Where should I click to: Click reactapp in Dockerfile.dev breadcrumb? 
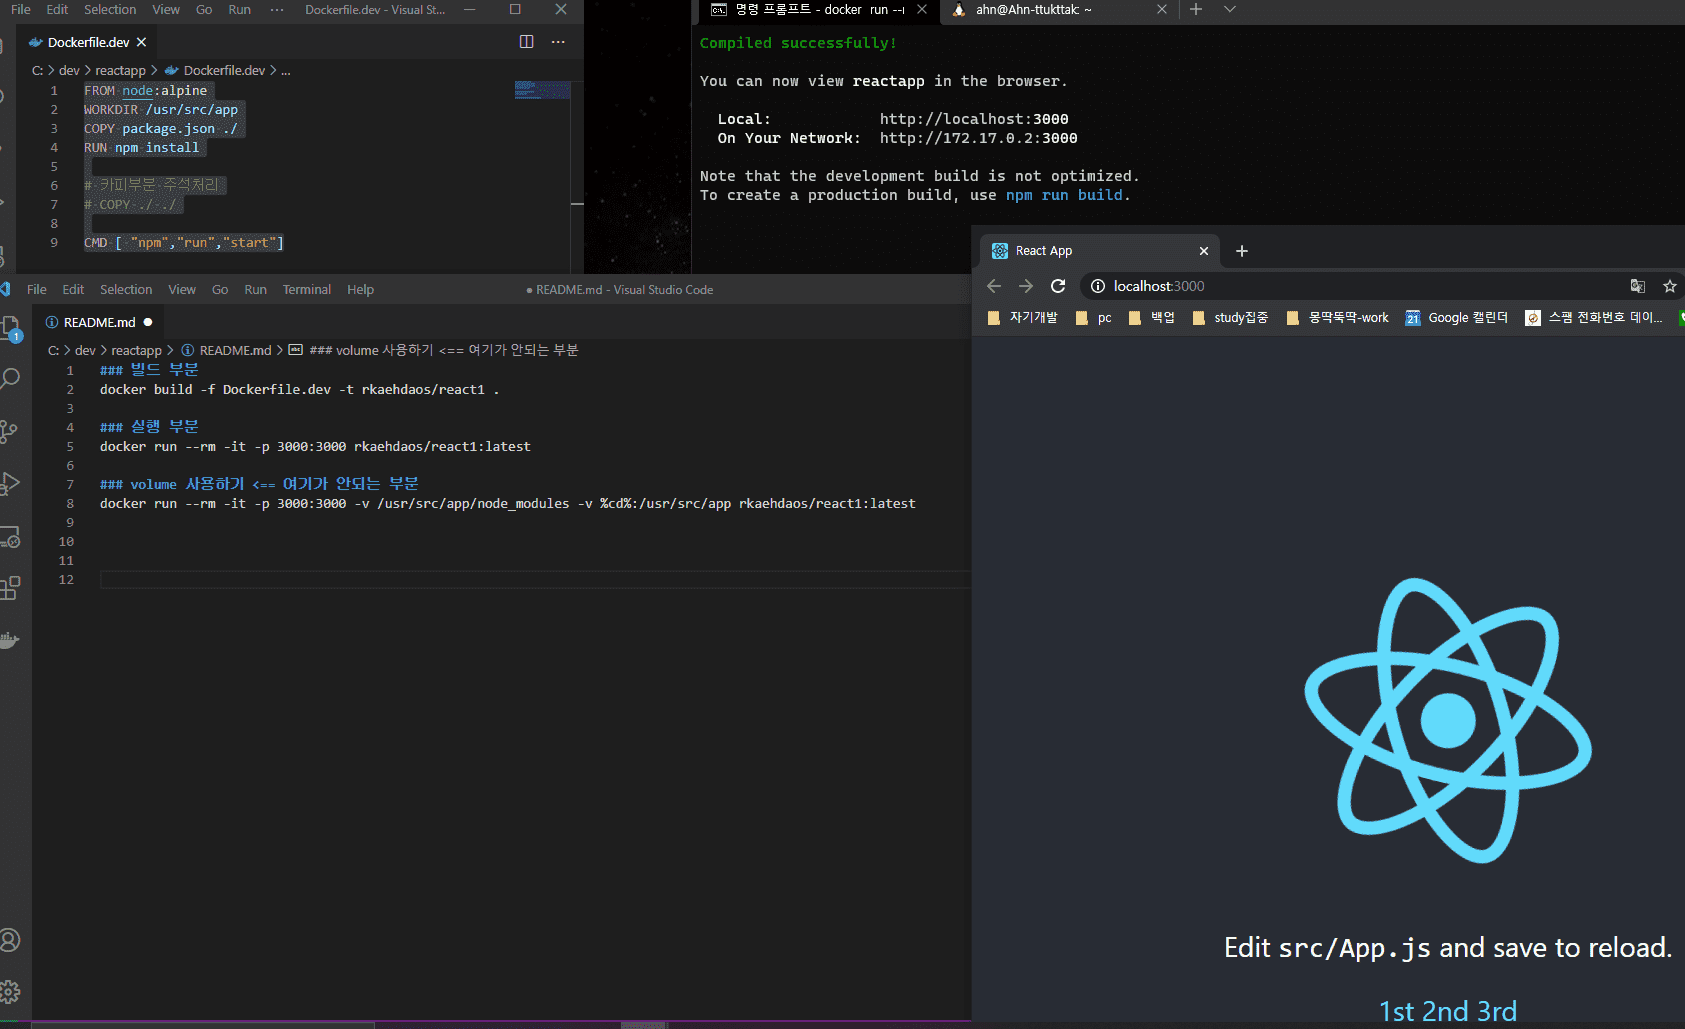(x=120, y=70)
